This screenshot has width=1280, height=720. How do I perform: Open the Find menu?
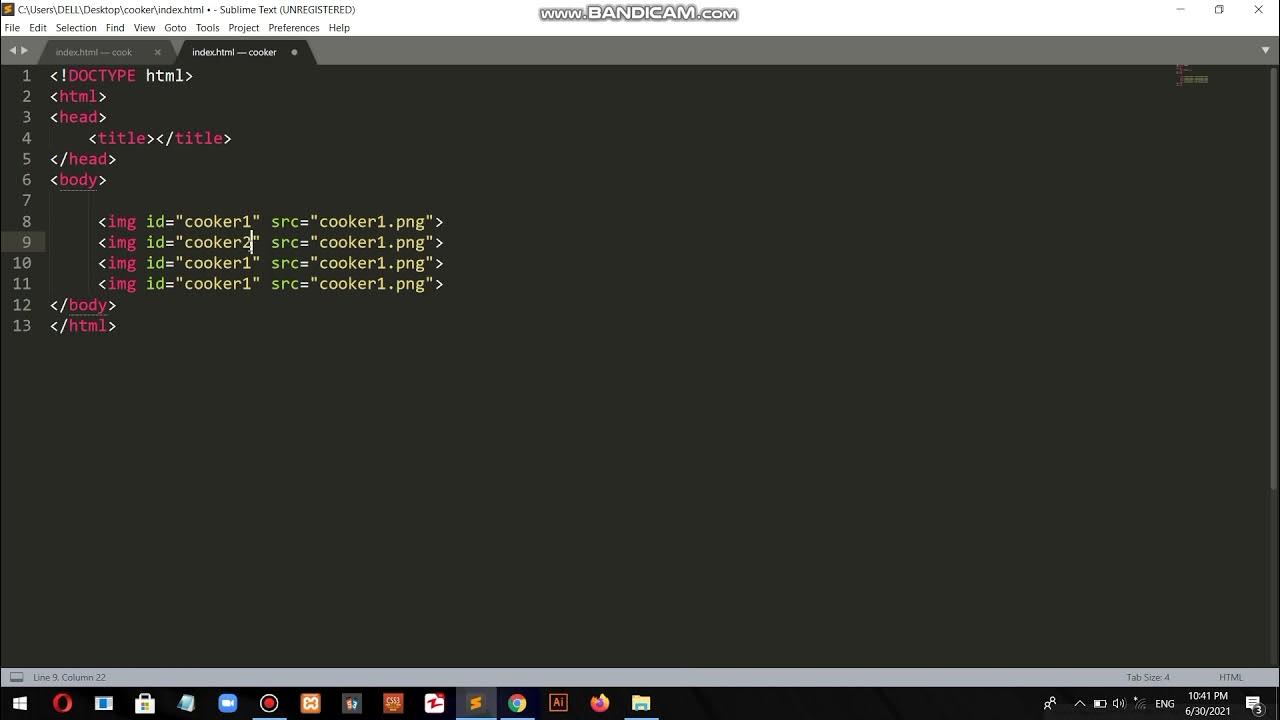tap(115, 28)
